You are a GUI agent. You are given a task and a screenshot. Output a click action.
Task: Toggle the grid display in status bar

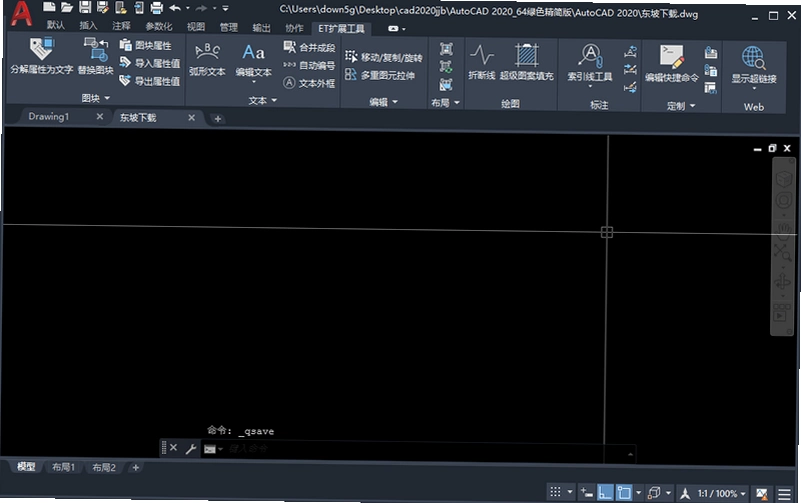point(555,492)
